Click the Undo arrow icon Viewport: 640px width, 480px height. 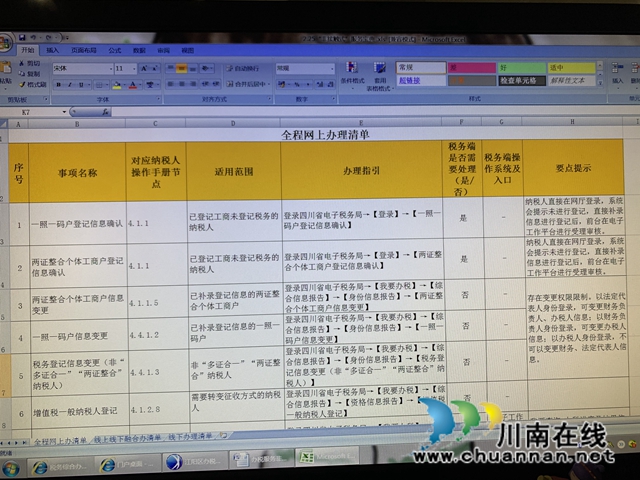tap(33, 38)
